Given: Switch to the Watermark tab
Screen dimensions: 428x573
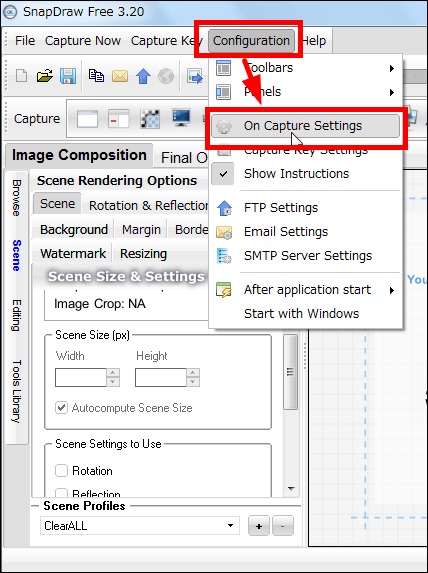Looking at the screenshot, I should tap(73, 253).
